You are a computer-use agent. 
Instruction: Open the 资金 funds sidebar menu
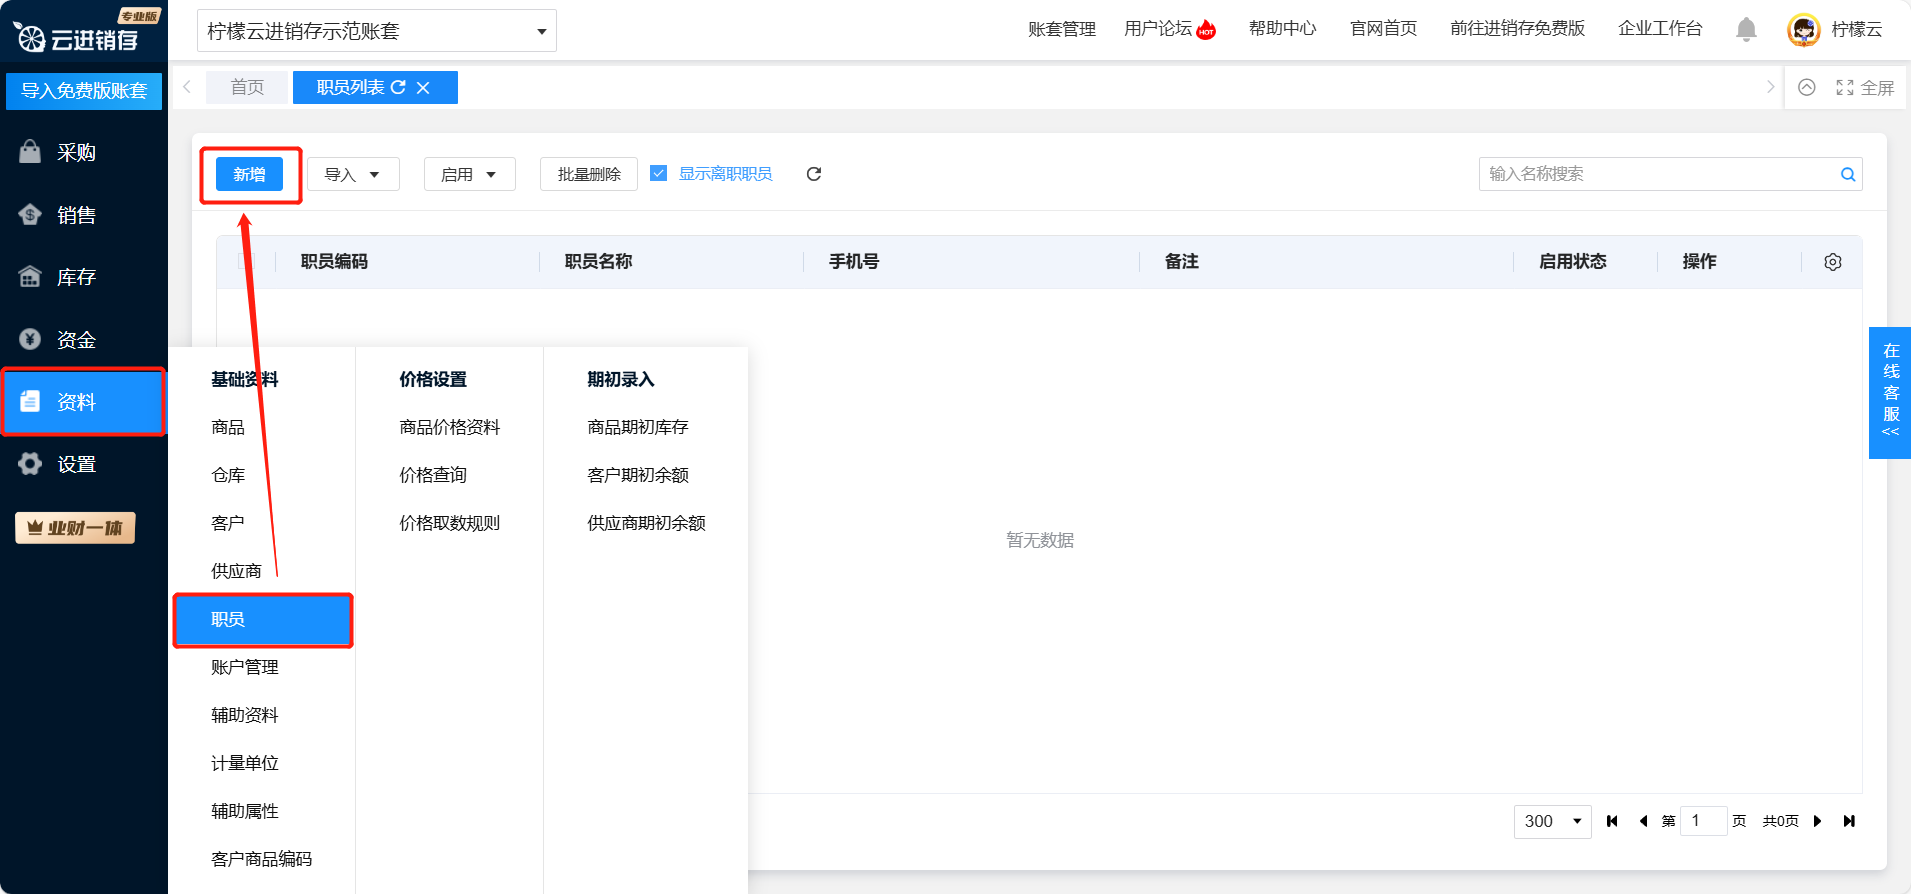pos(83,340)
